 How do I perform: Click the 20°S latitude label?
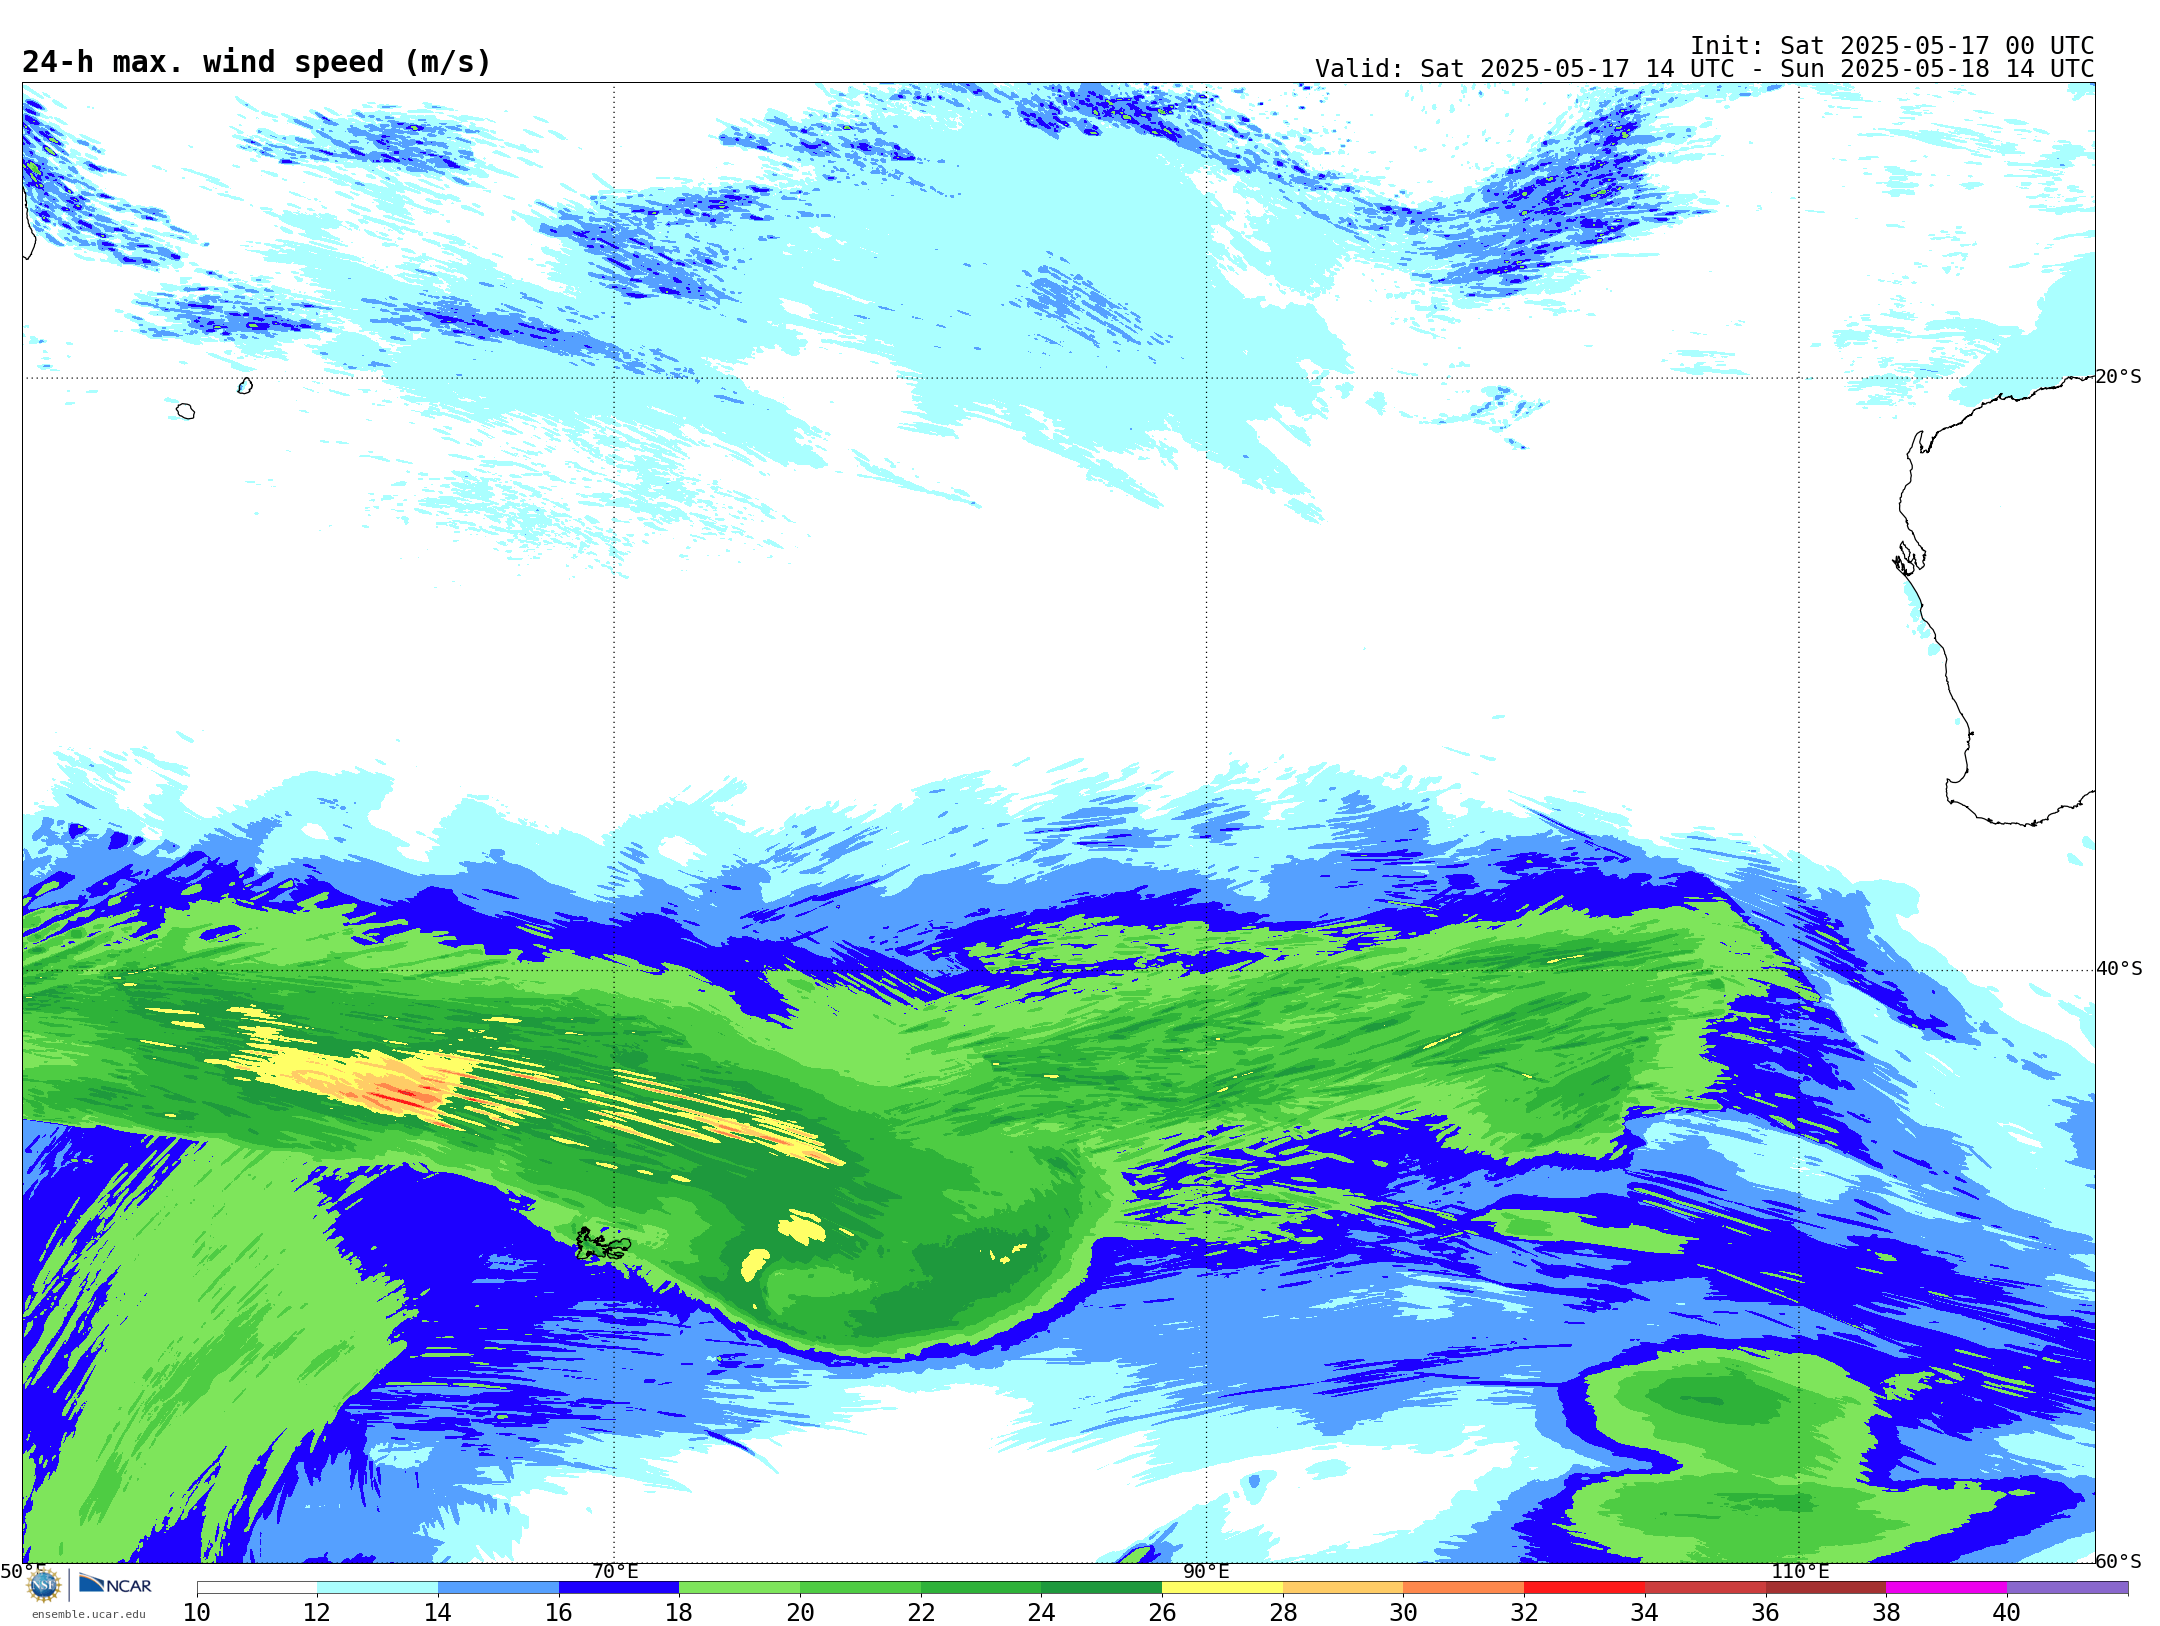point(2119,377)
